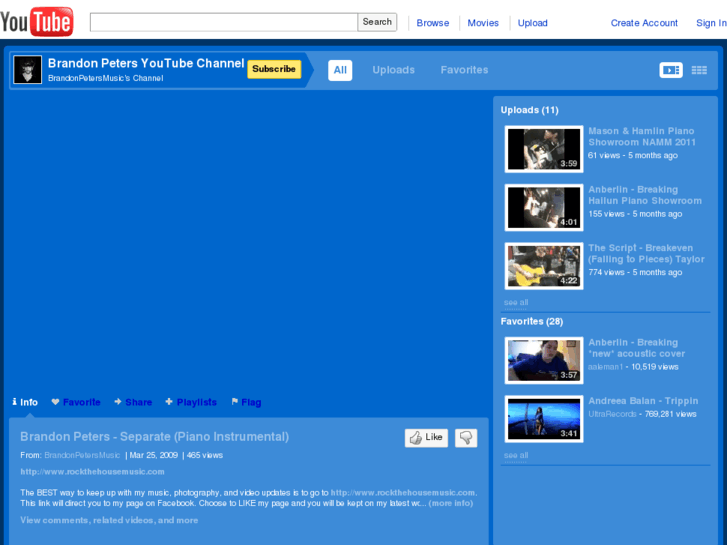Click Favorite action label

82,402
